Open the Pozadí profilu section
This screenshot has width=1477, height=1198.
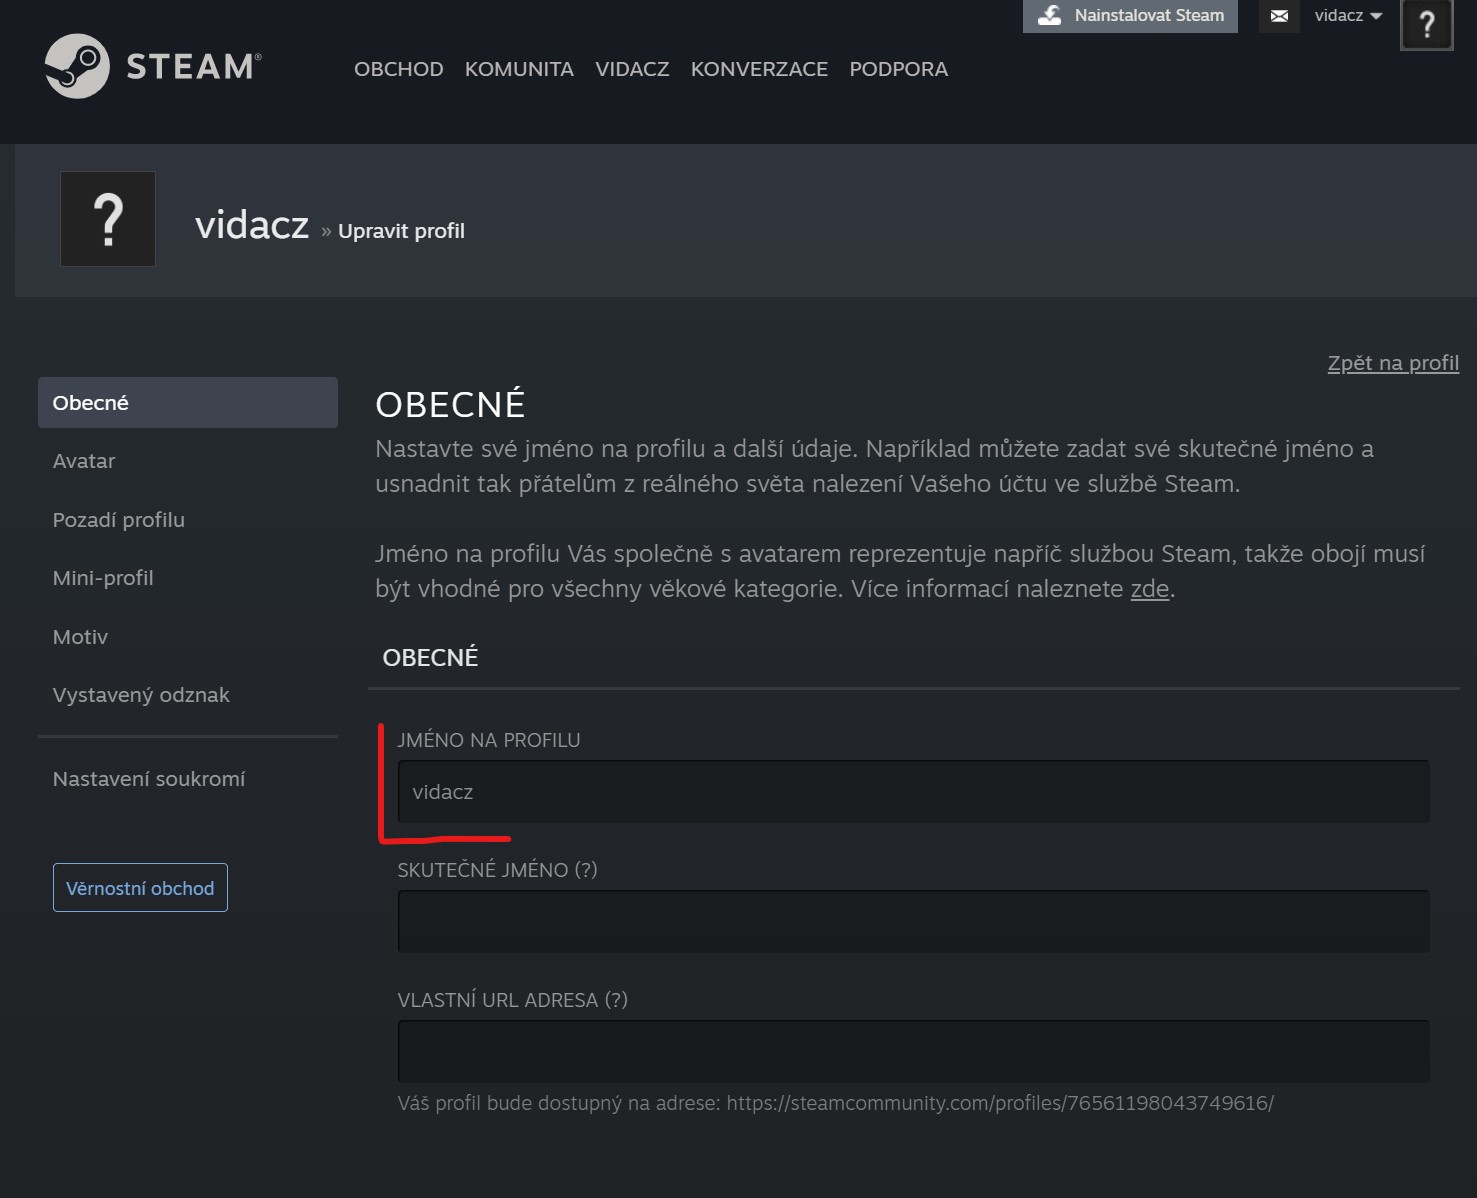coord(119,520)
